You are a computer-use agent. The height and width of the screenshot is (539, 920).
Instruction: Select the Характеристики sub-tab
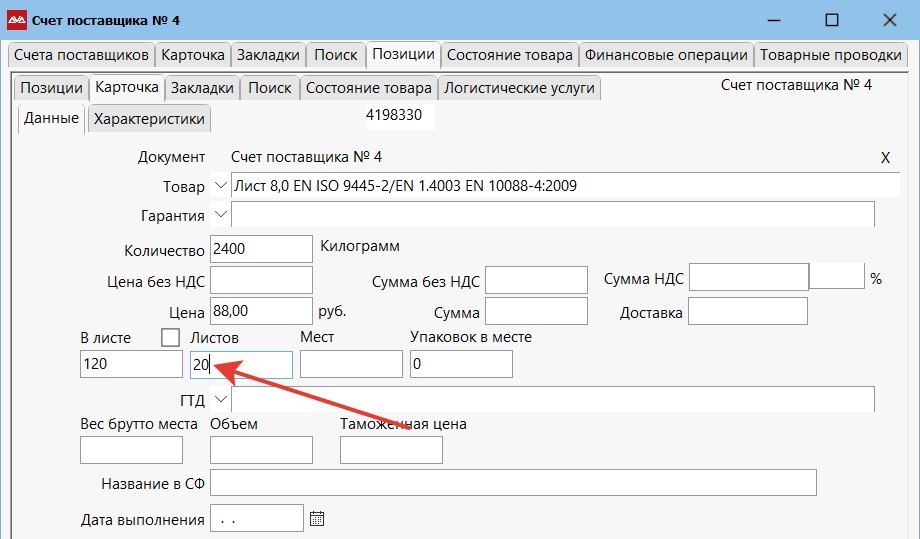[x=149, y=119]
